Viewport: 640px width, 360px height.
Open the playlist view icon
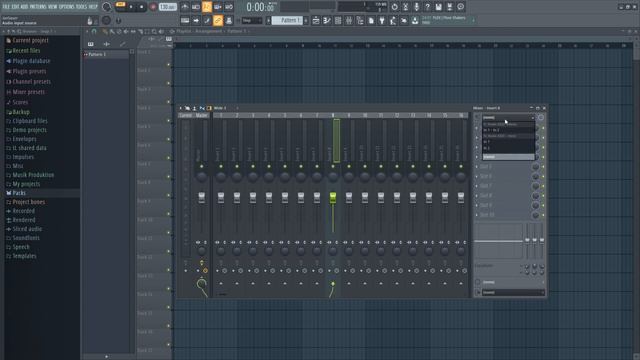pos(316,20)
